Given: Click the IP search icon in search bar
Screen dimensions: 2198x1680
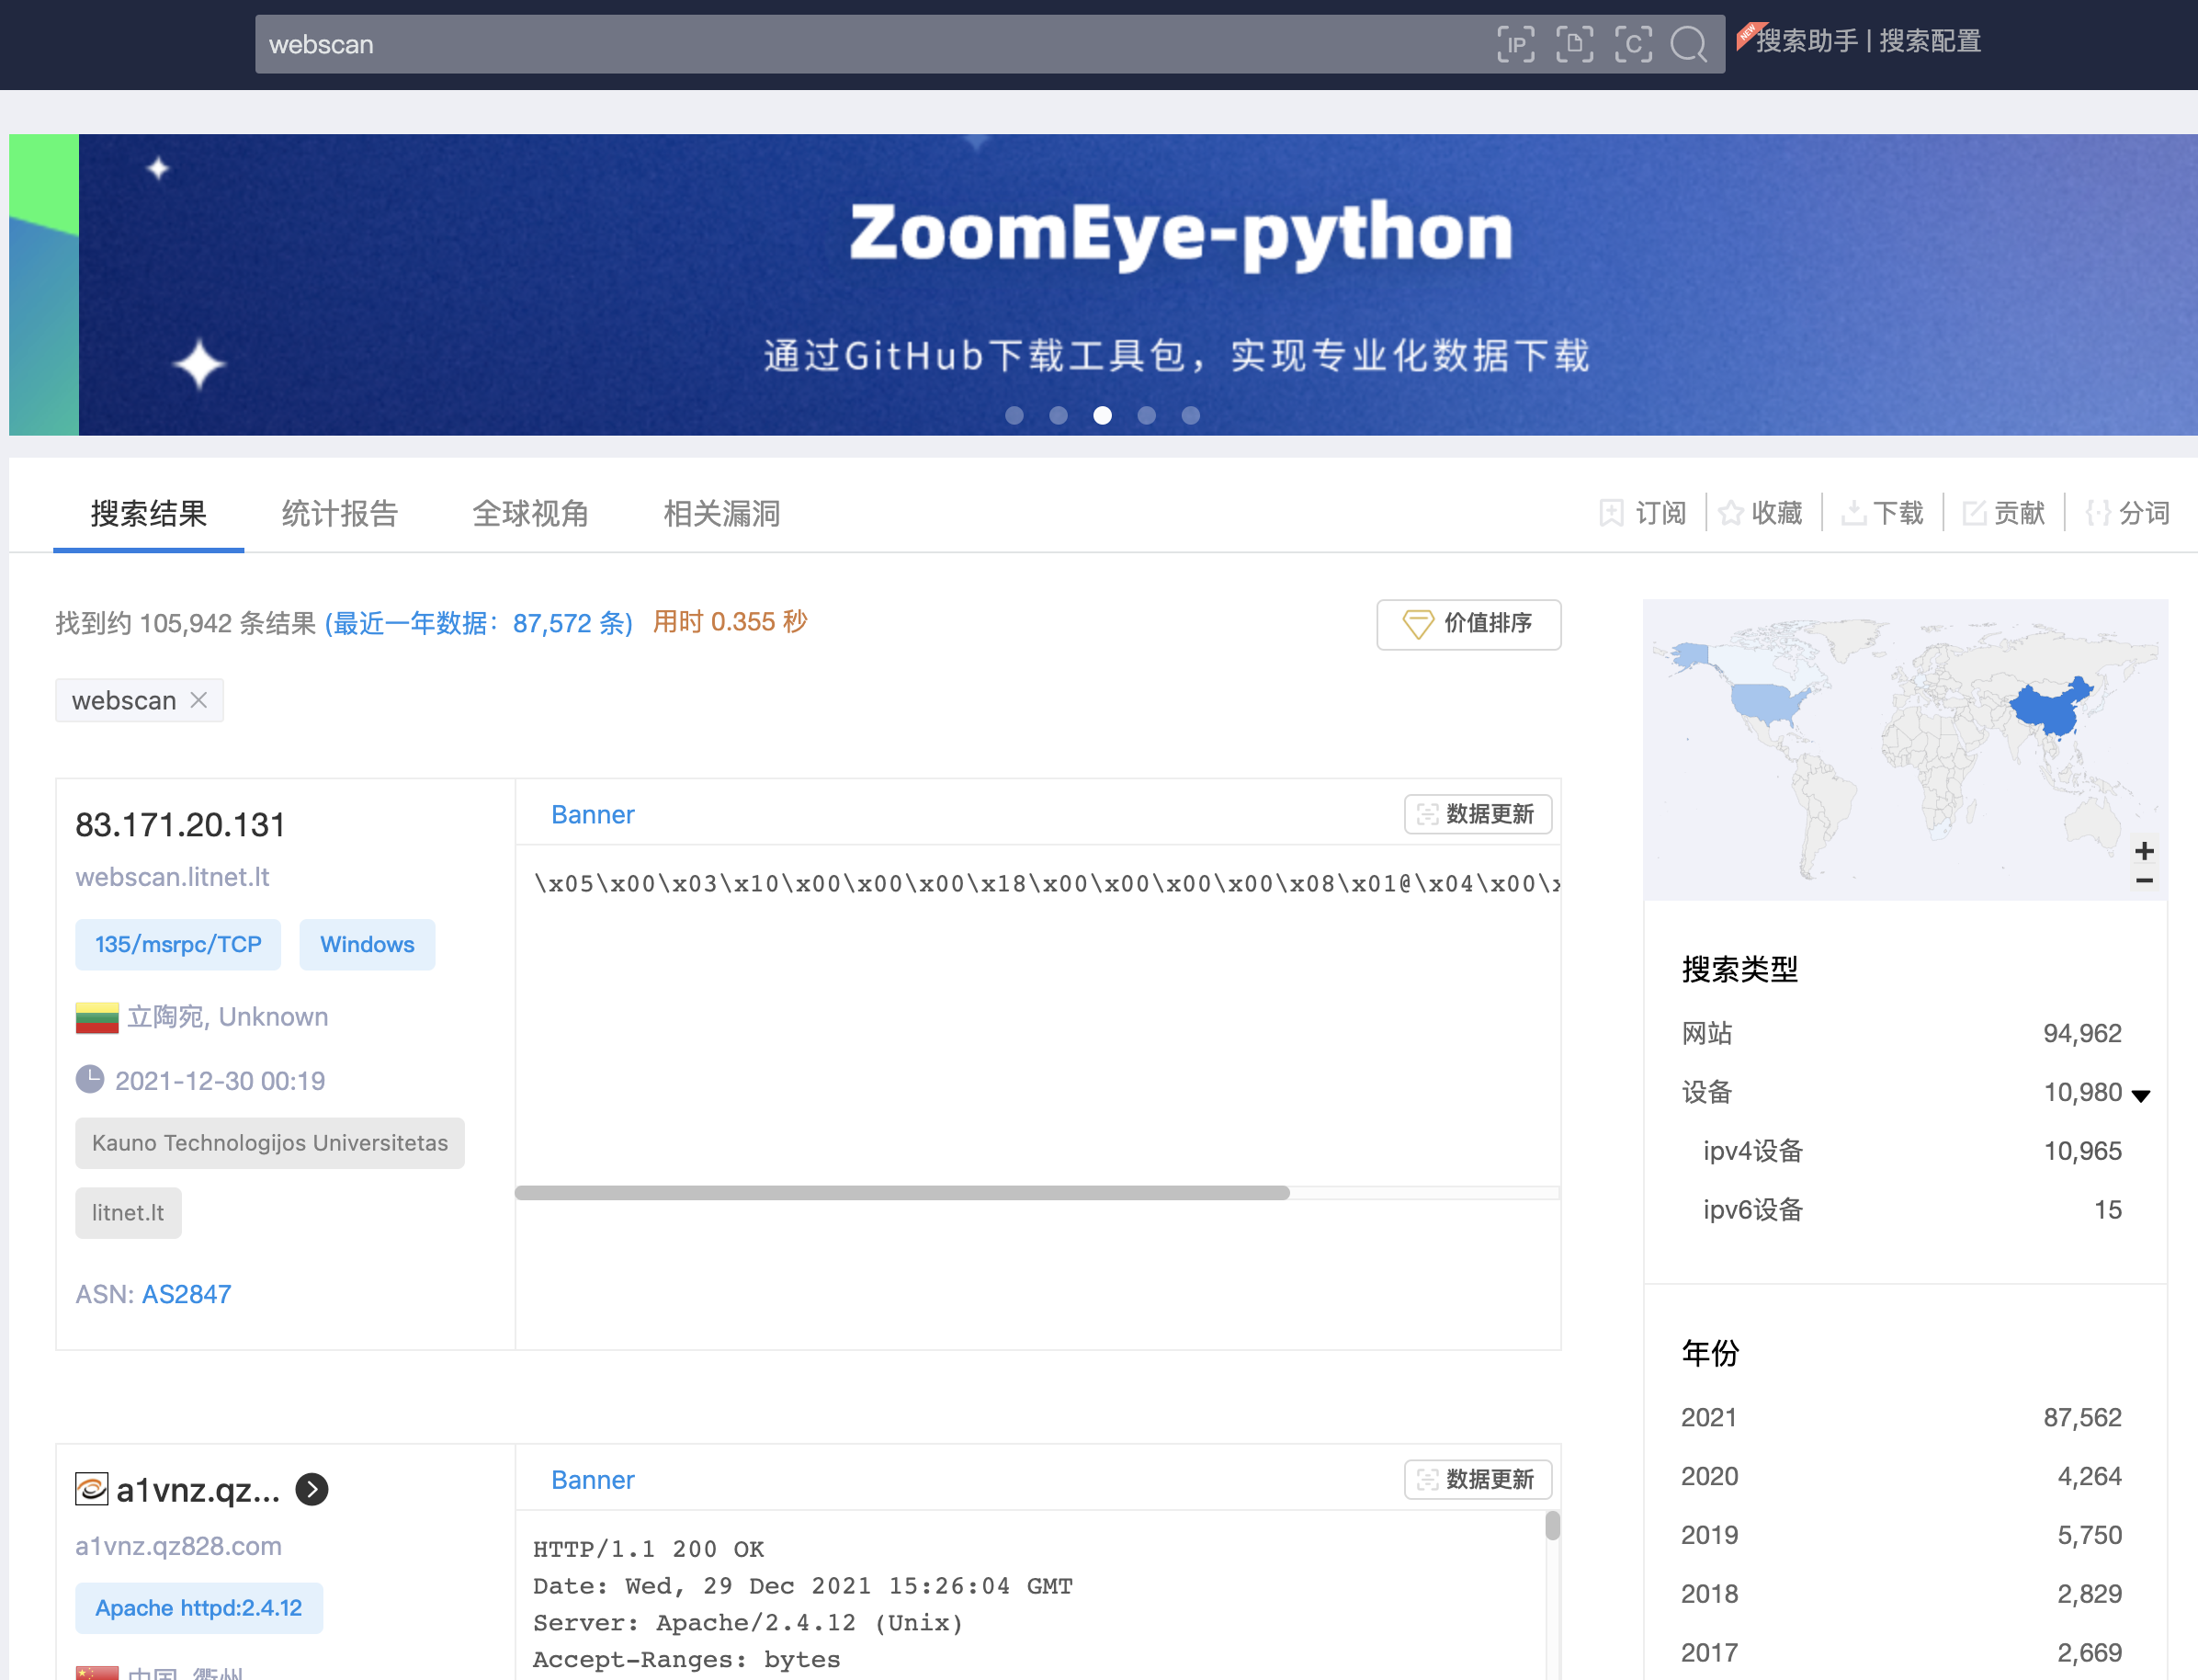Looking at the screenshot, I should (1515, 44).
